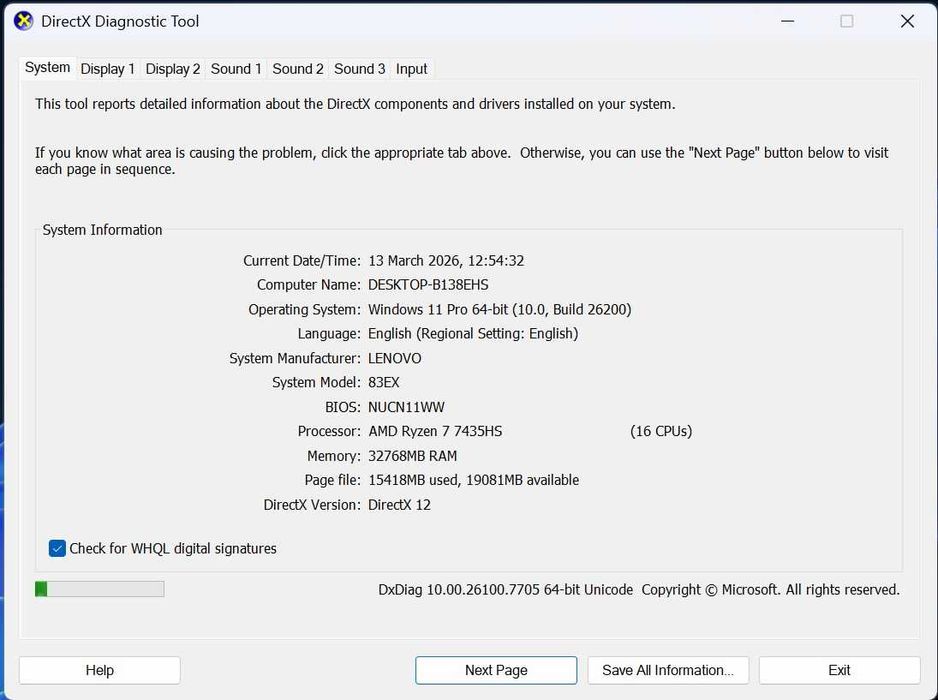Screen dimensions: 938x700
Task: Click computer name DESKTOP-B138EHS
Action: click(x=428, y=285)
